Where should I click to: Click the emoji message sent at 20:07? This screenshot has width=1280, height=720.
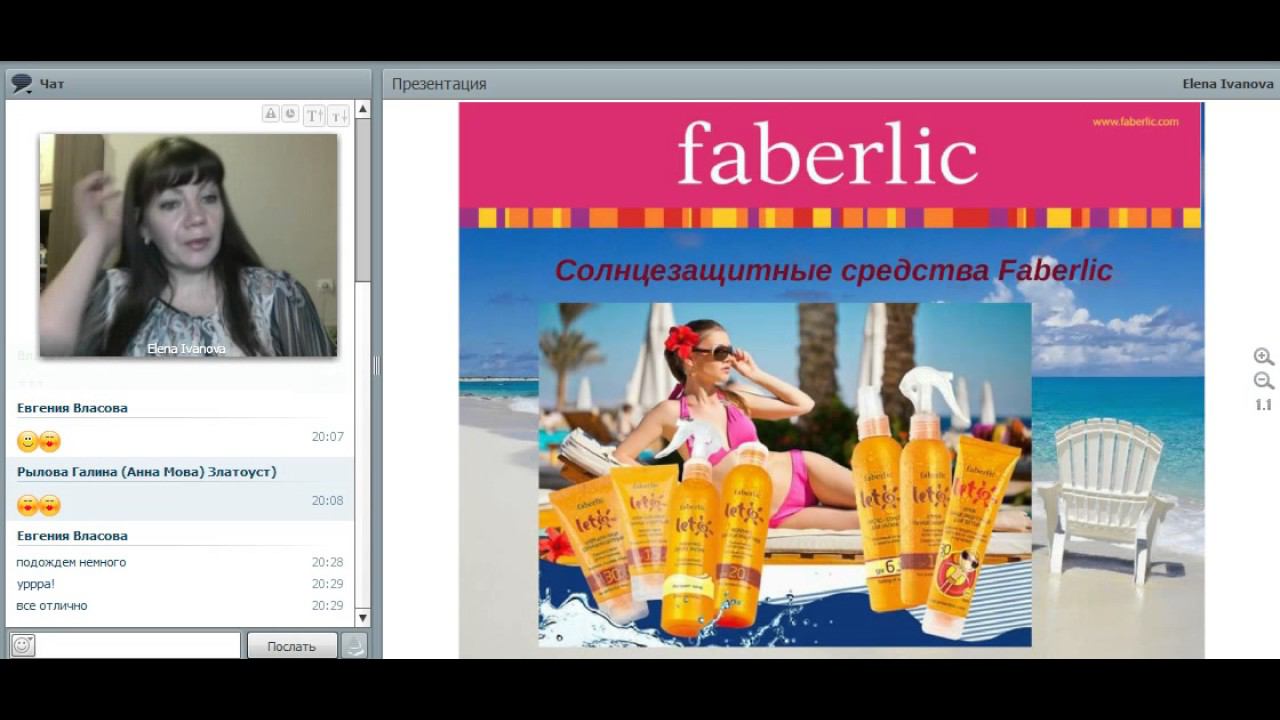(39, 441)
